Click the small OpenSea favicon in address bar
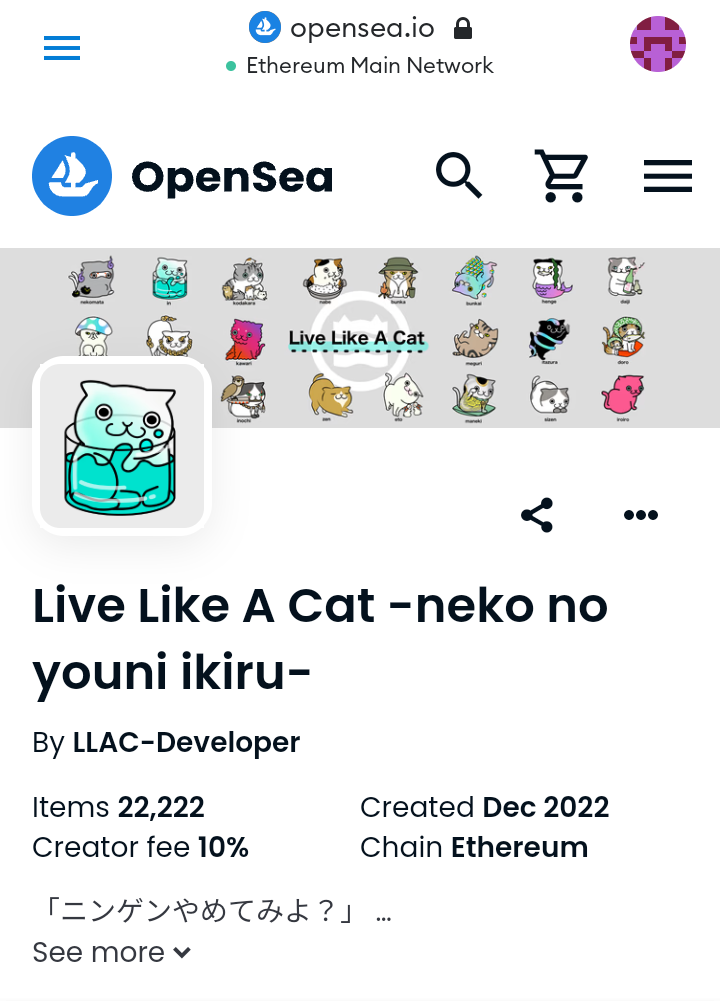The width and height of the screenshot is (720, 1001). click(x=265, y=27)
